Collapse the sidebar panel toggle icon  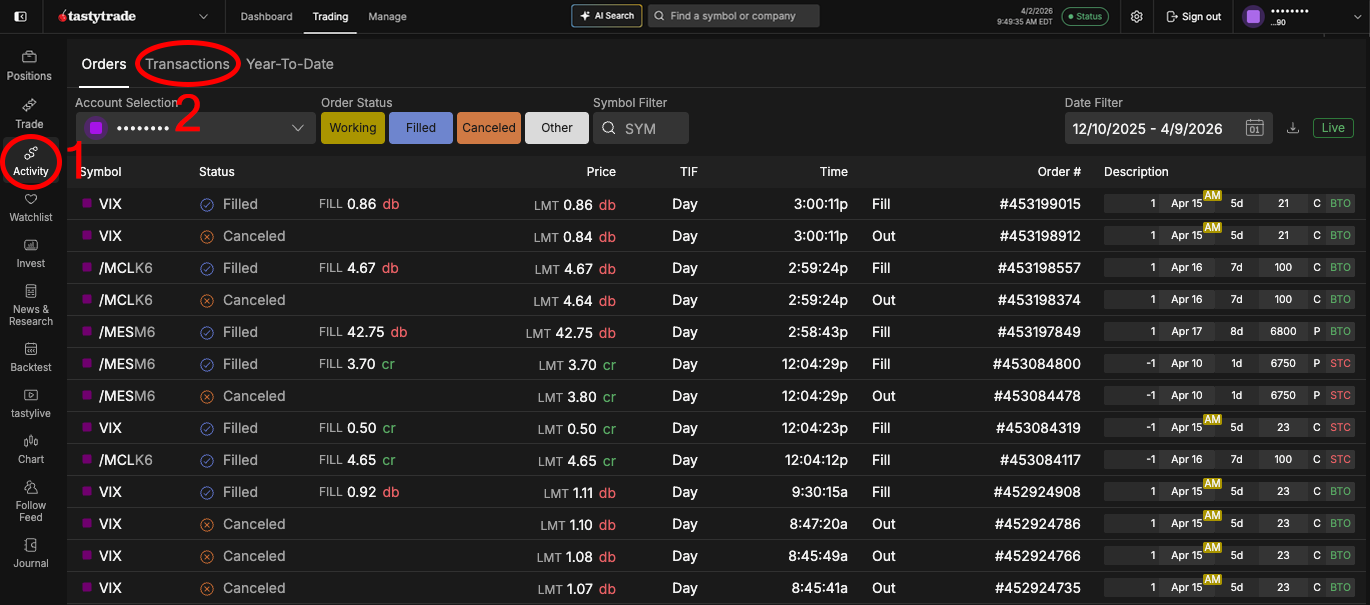click(x=21, y=16)
